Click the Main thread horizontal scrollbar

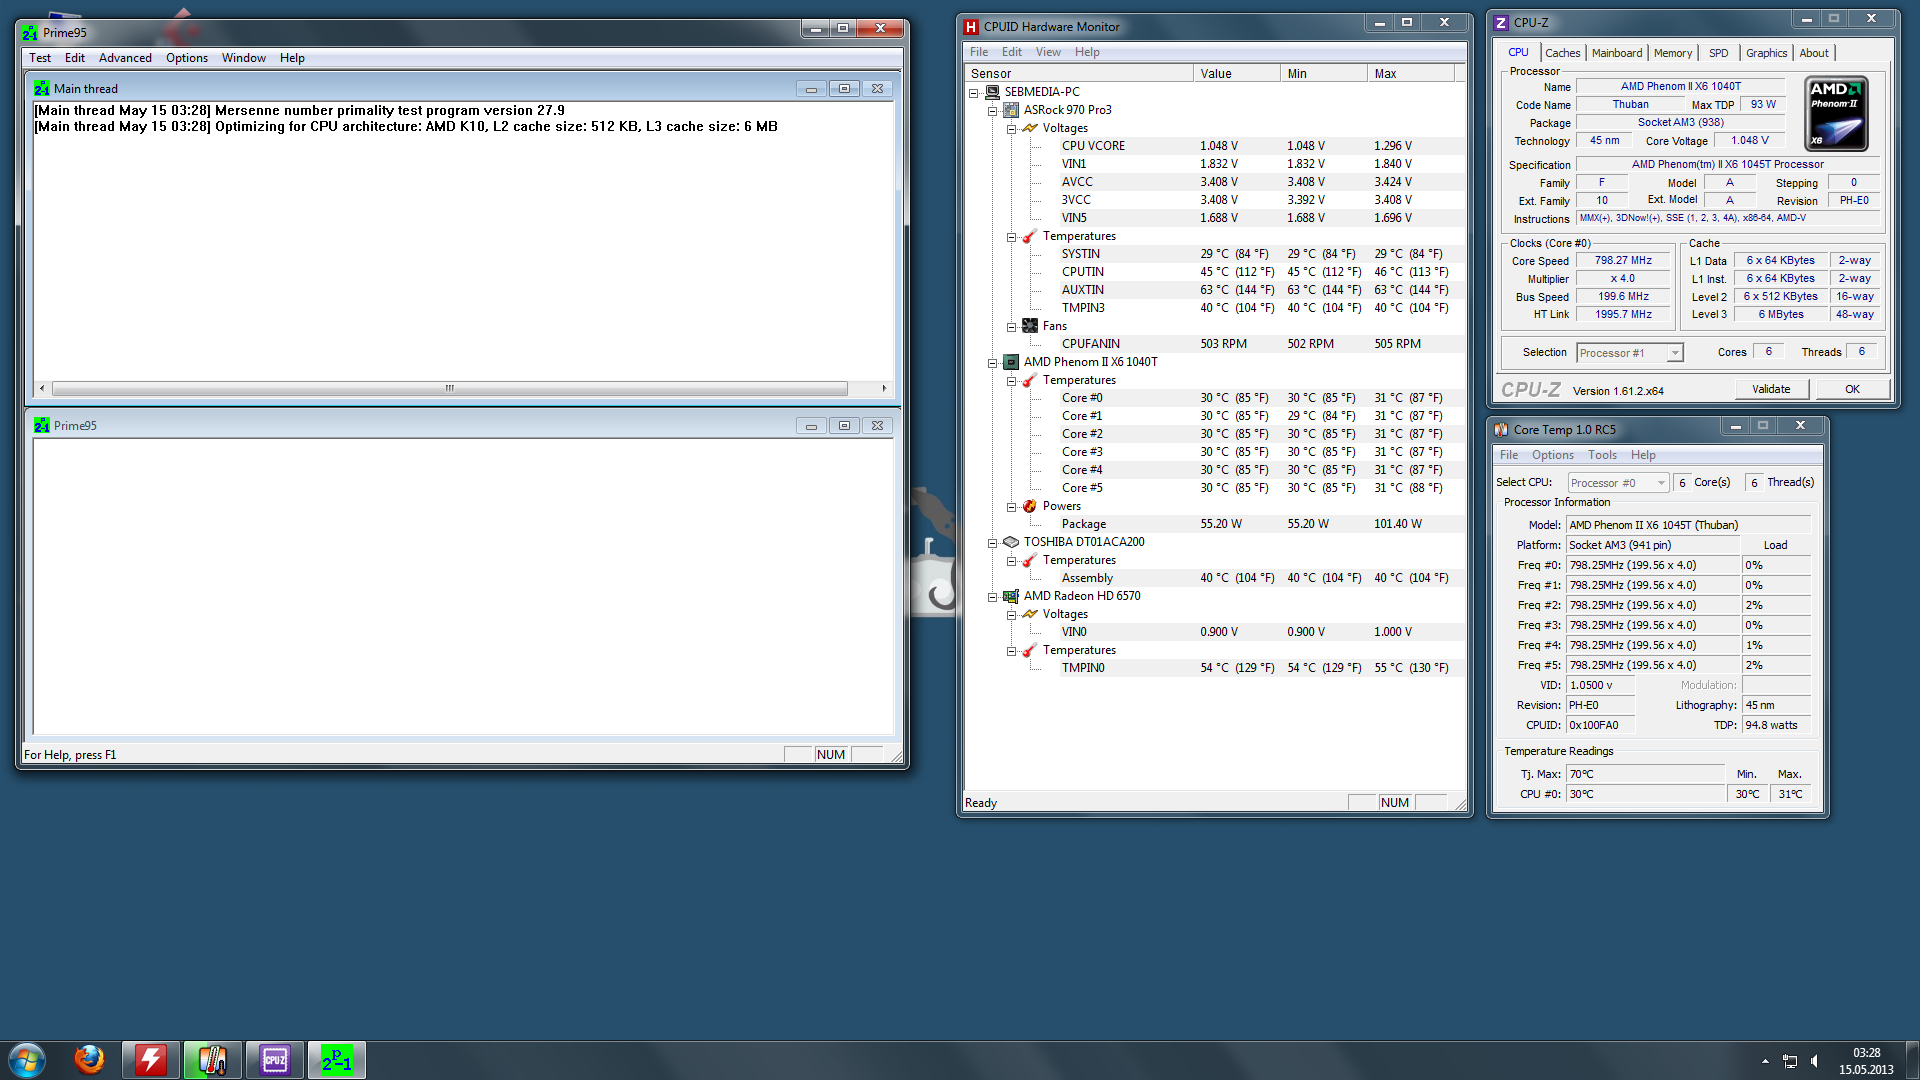click(x=450, y=388)
